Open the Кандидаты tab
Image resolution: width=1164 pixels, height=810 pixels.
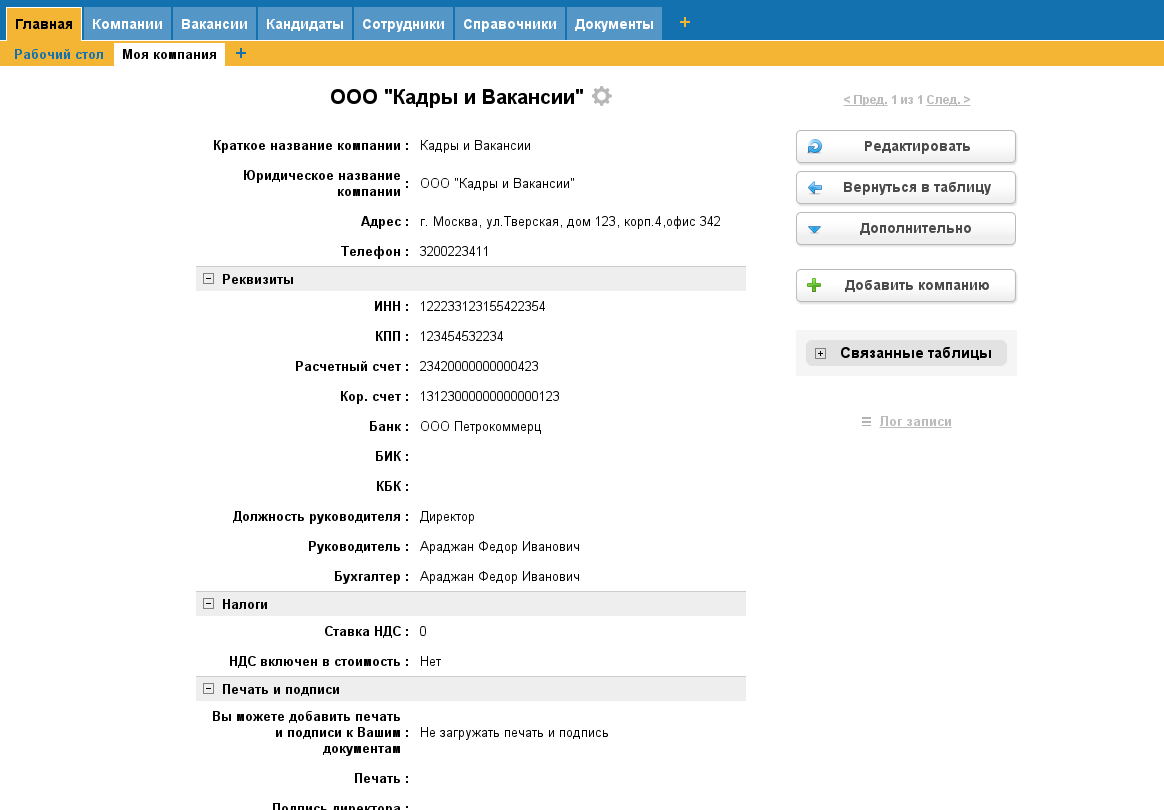point(305,24)
